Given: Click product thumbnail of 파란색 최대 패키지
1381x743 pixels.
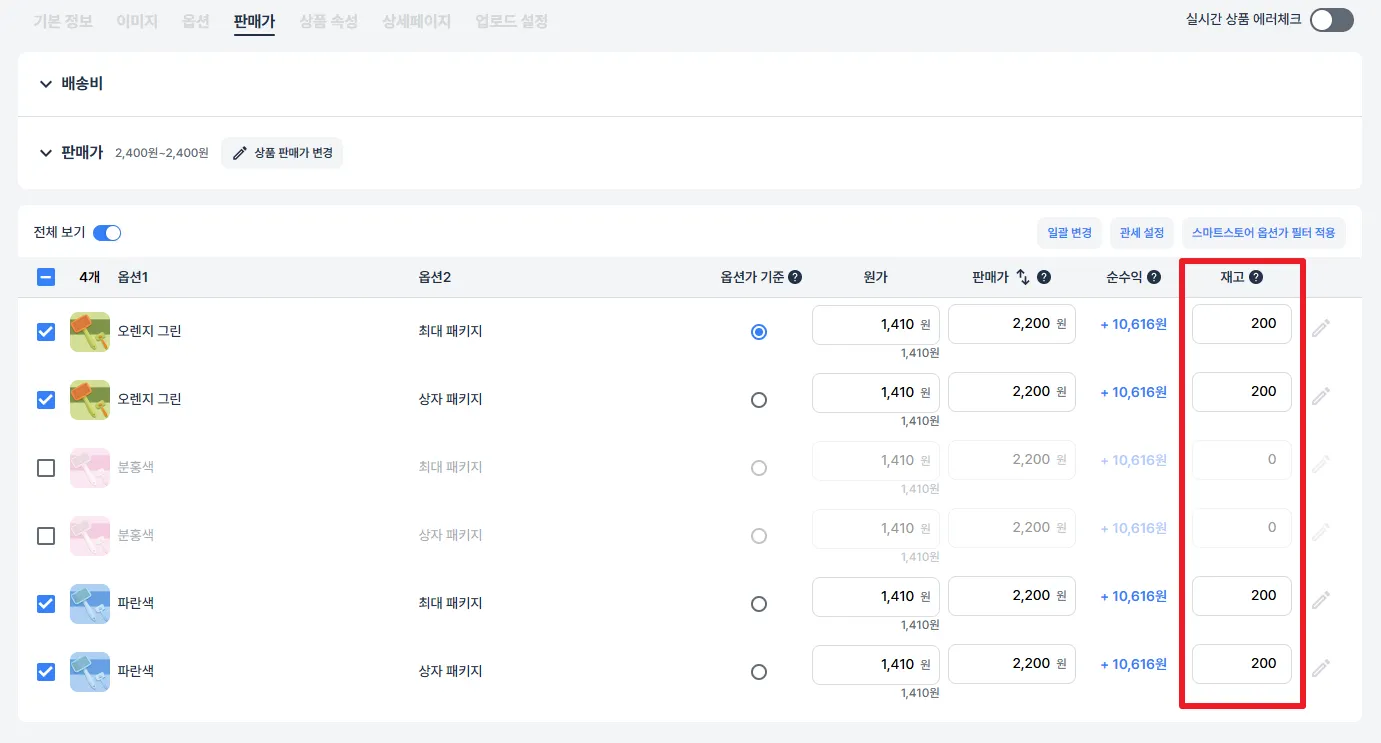Looking at the screenshot, I should (90, 604).
